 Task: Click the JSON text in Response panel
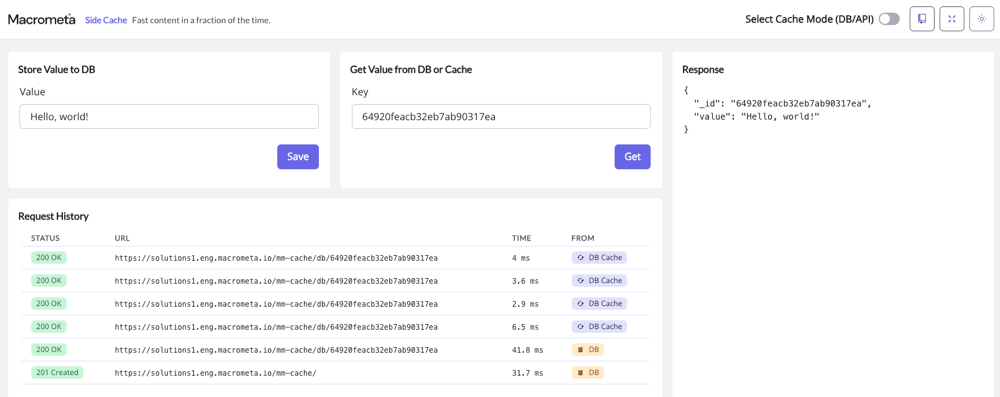coord(777,110)
